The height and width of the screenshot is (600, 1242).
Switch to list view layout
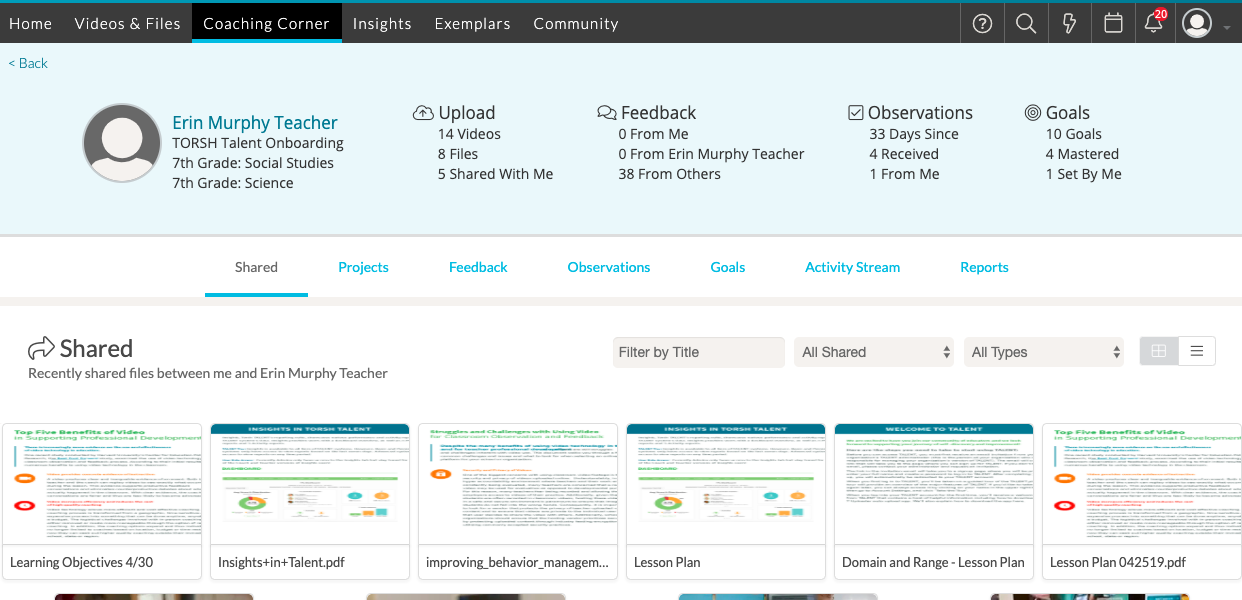point(1197,351)
